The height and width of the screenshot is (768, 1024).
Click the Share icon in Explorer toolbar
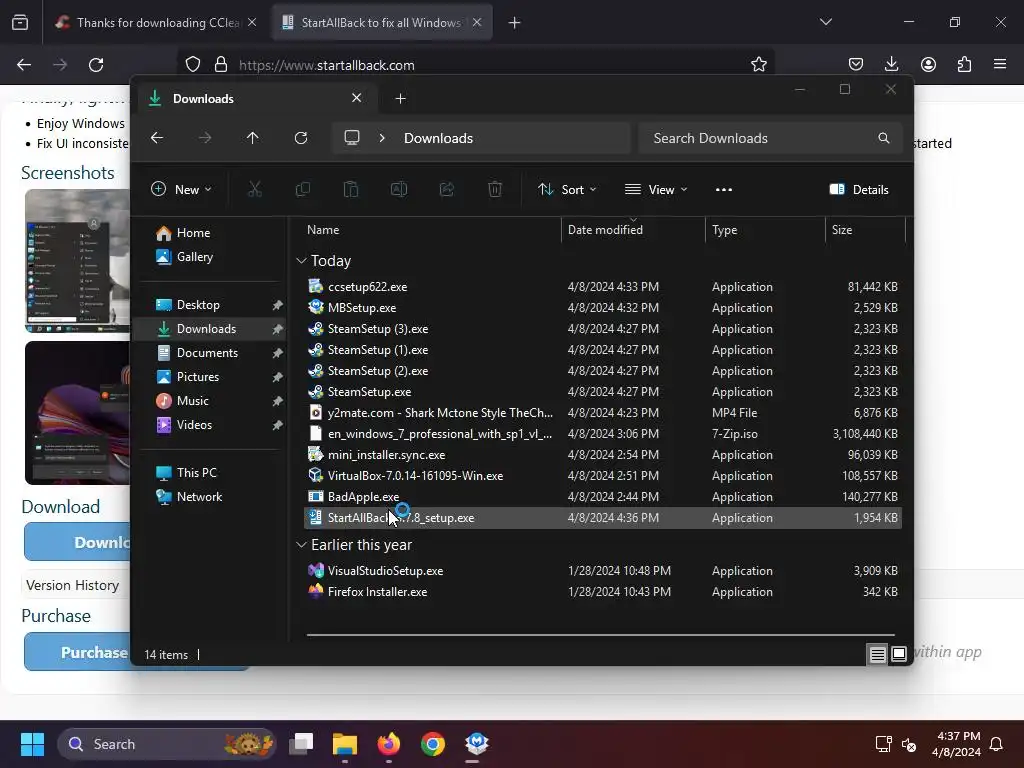click(447, 189)
